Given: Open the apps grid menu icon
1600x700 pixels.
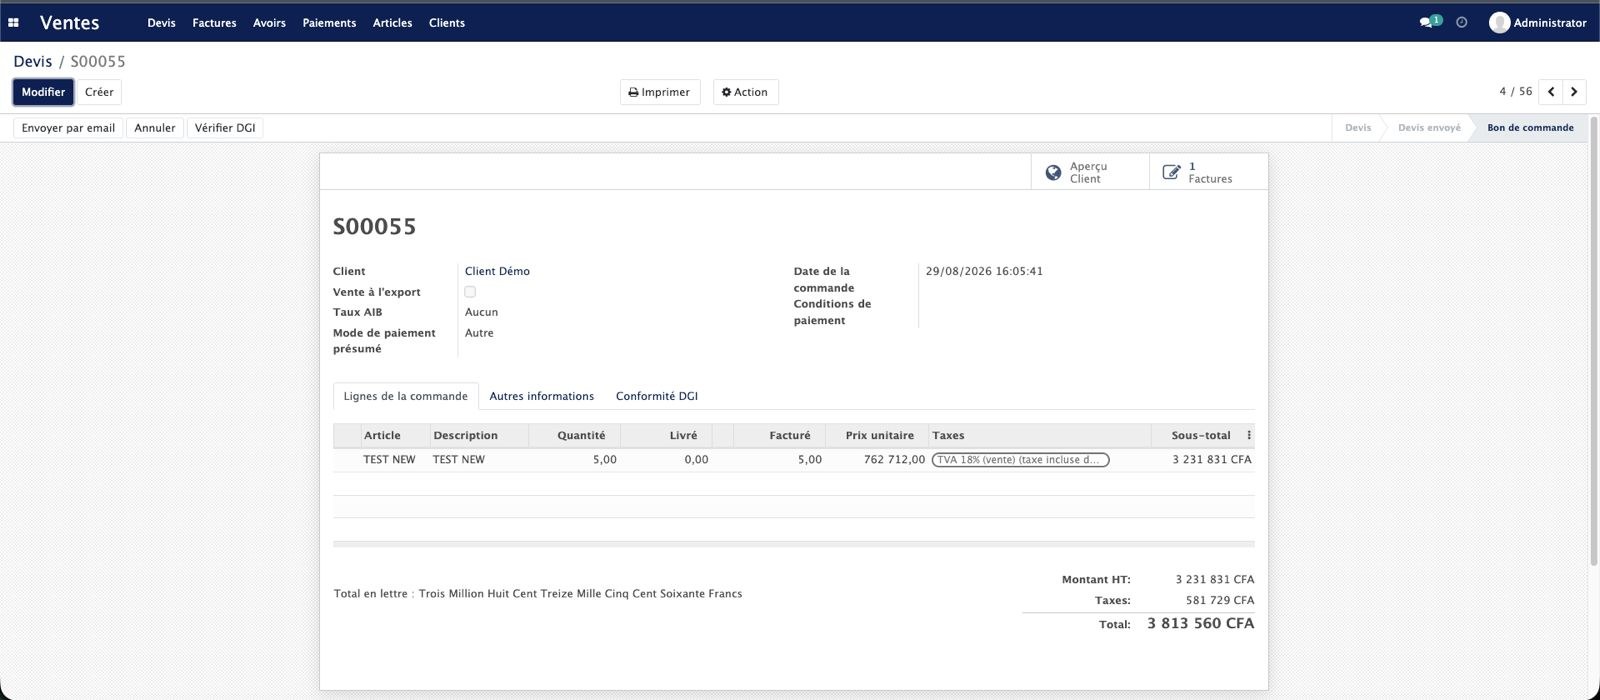Looking at the screenshot, I should [x=13, y=22].
